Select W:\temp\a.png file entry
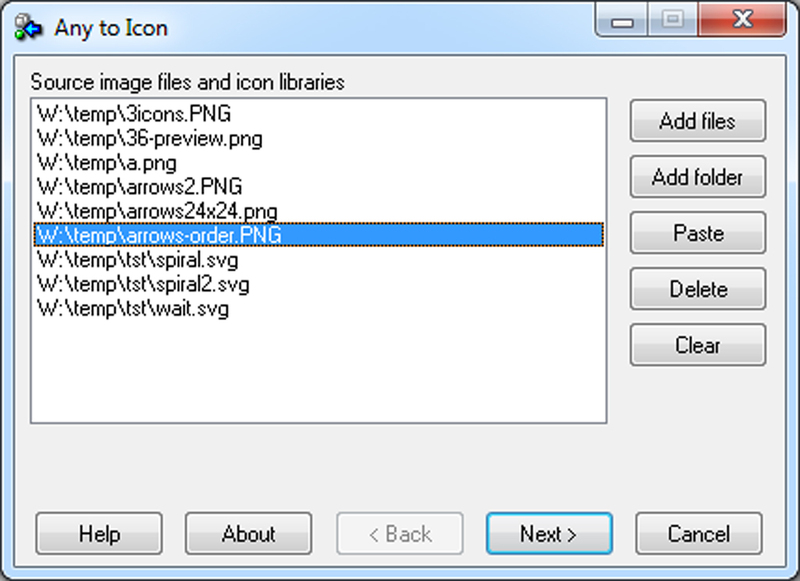800x581 pixels. point(319,162)
